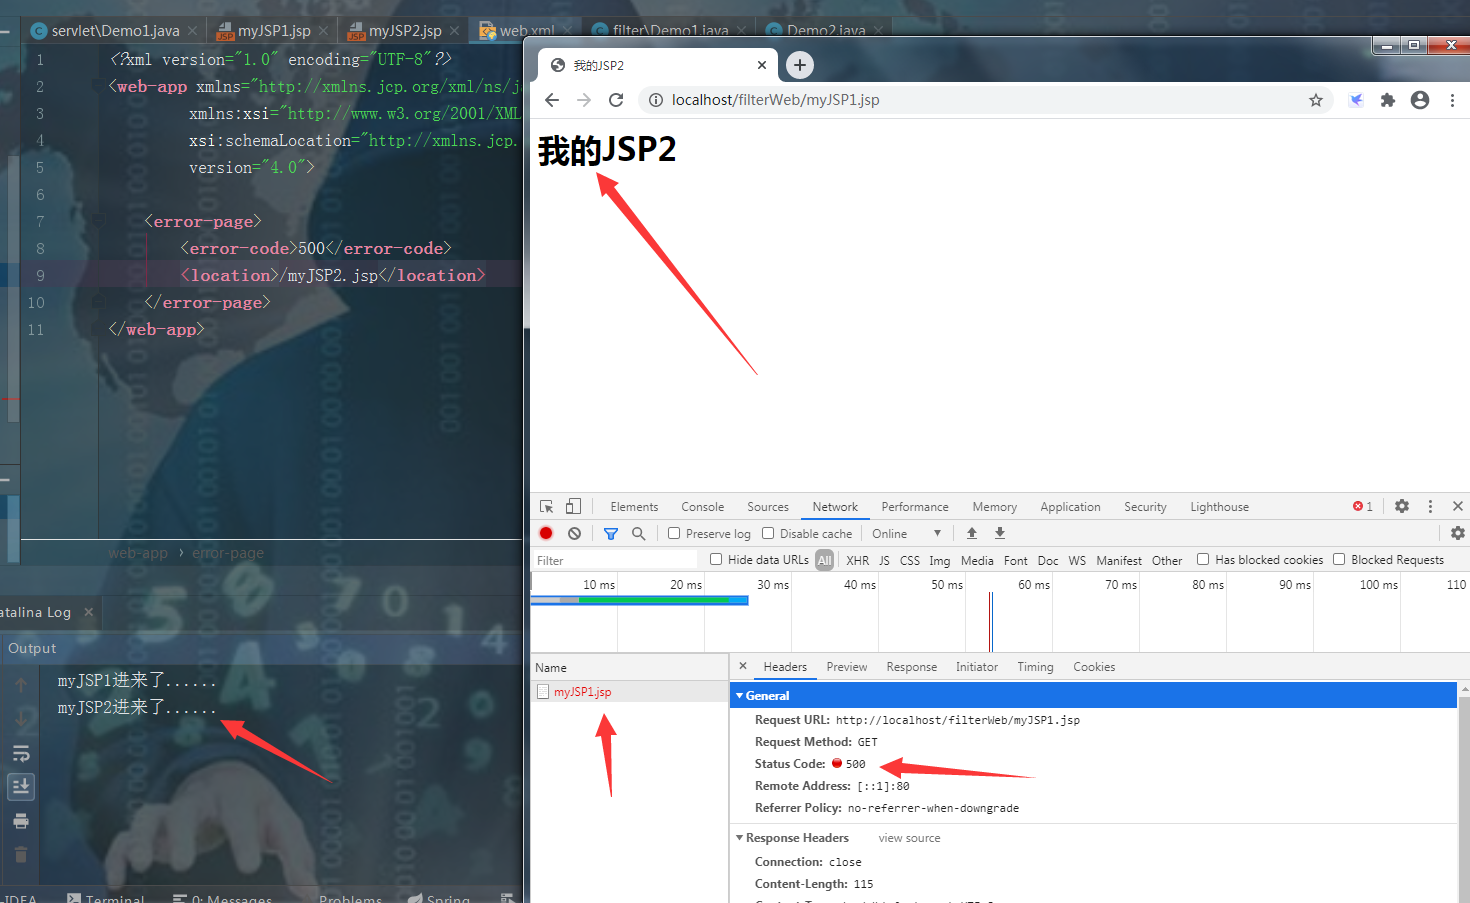1470x903 pixels.
Task: Open the Online throttling dropdown
Action: click(x=906, y=534)
